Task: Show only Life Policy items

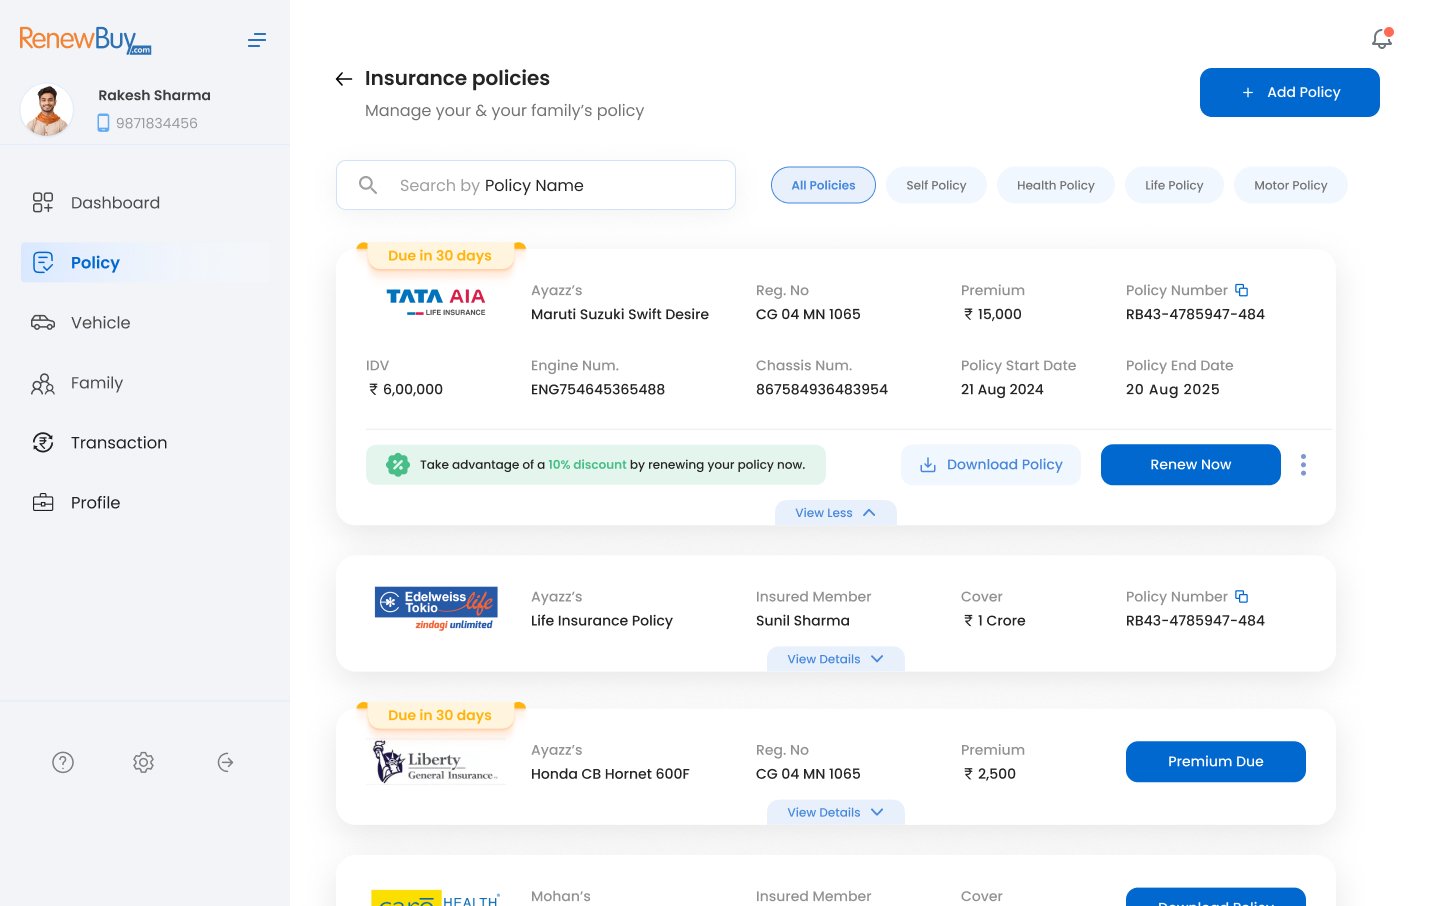Action: tap(1174, 185)
